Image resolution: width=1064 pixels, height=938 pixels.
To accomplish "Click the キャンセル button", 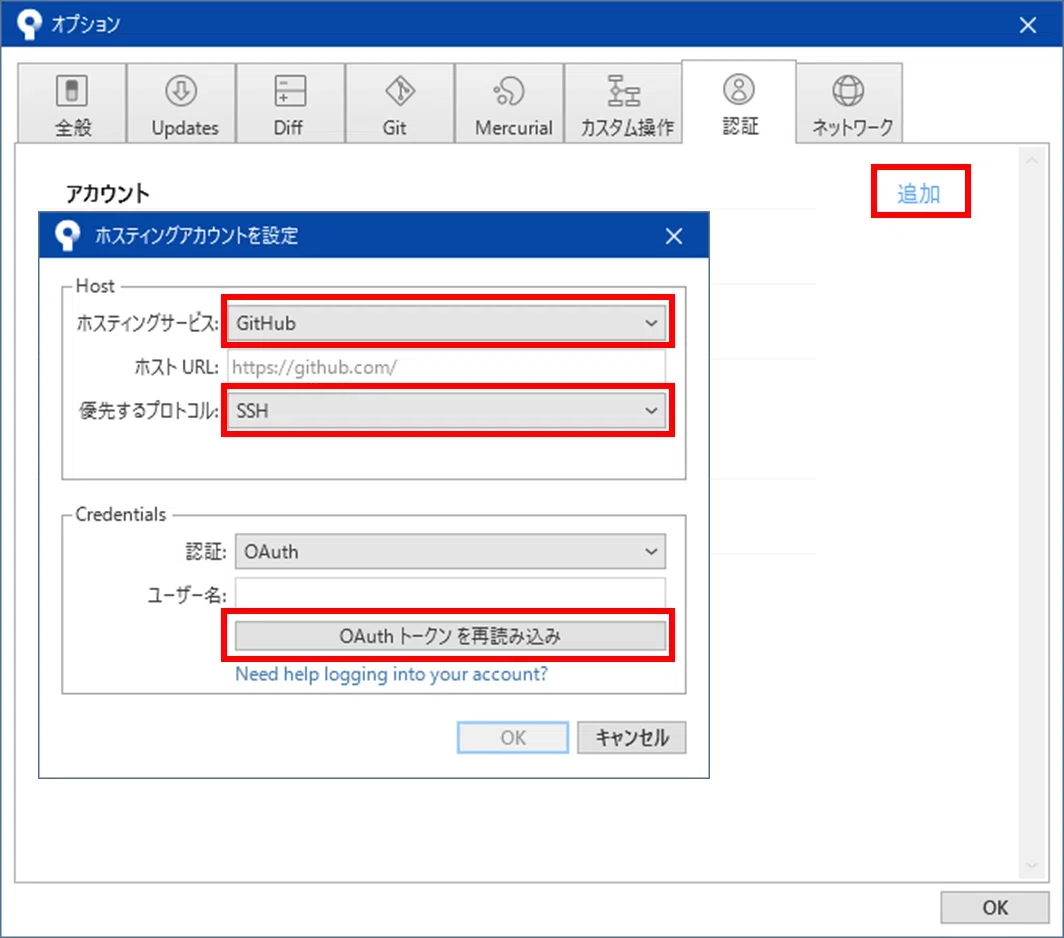I will [x=632, y=737].
